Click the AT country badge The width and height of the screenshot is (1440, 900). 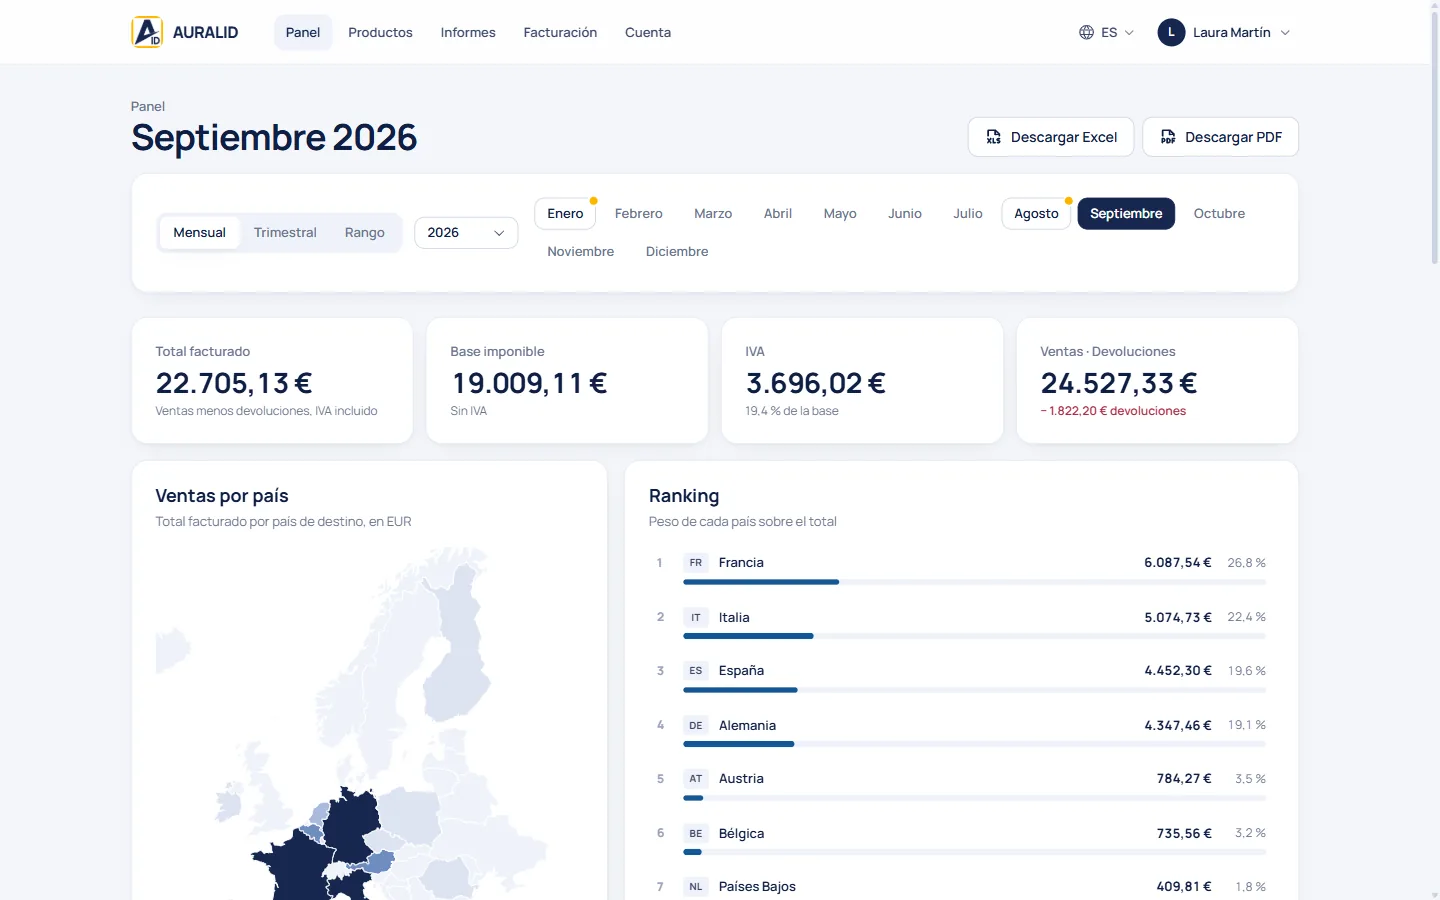pyautogui.click(x=696, y=779)
